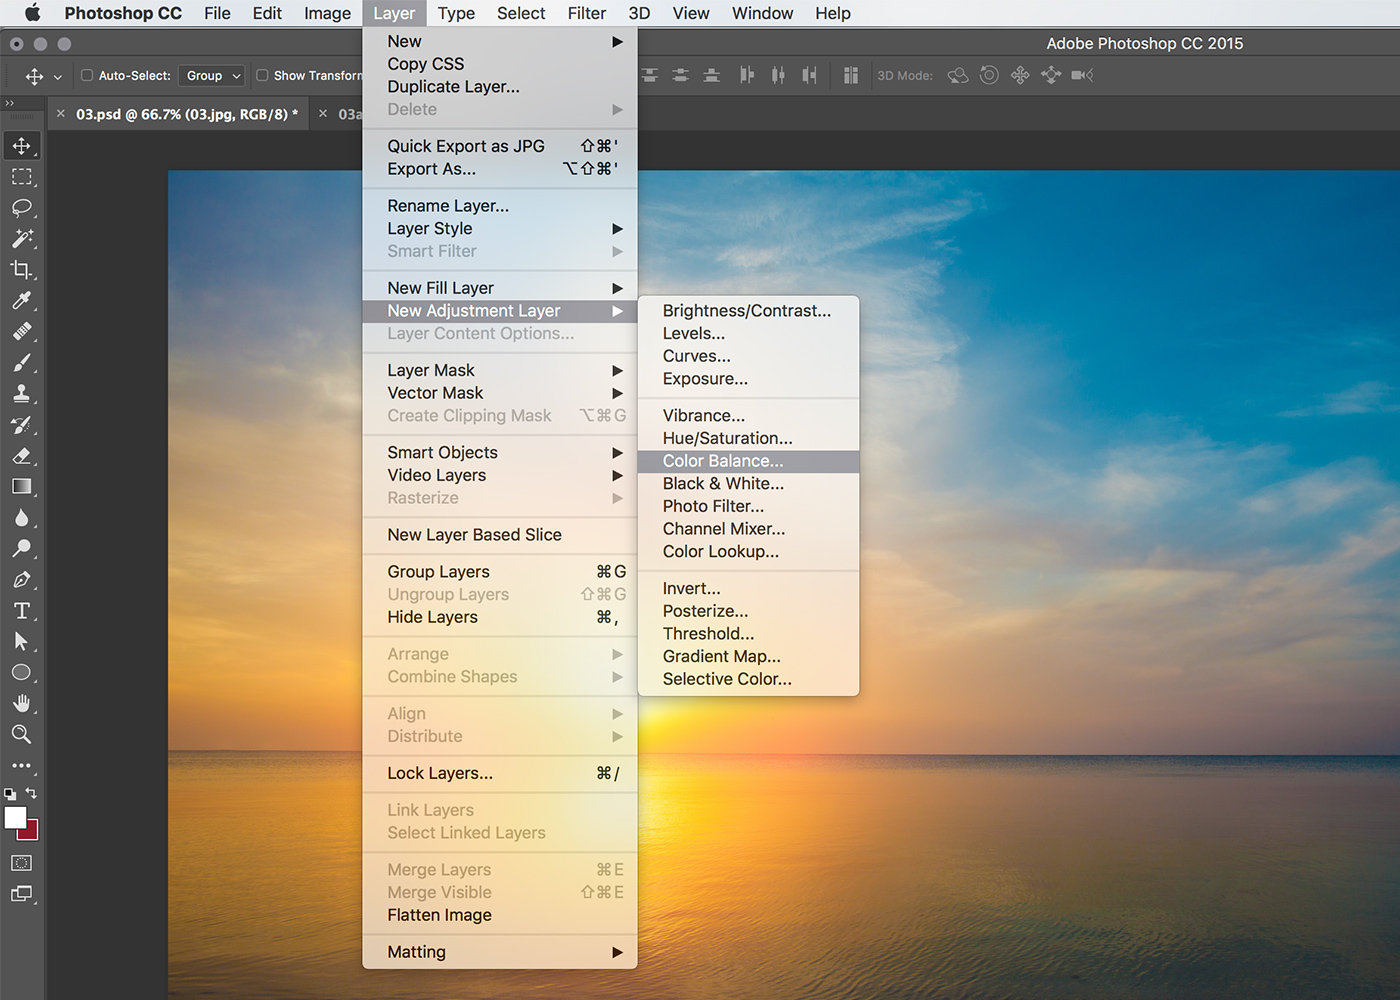Select the Eyedropper tool
Viewport: 1400px width, 1000px height.
[x=22, y=301]
